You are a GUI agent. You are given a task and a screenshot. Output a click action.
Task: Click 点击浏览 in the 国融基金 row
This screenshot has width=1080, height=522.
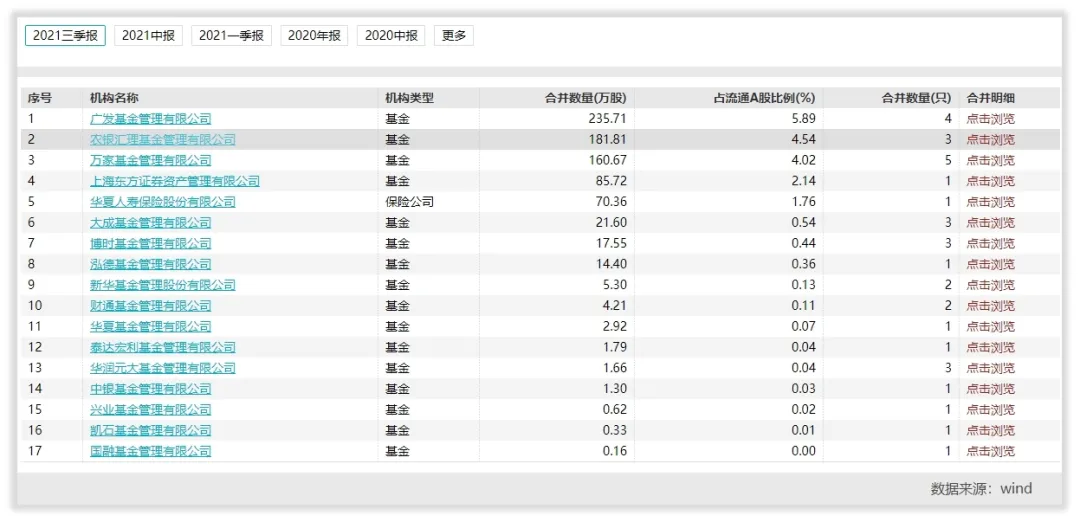point(990,451)
